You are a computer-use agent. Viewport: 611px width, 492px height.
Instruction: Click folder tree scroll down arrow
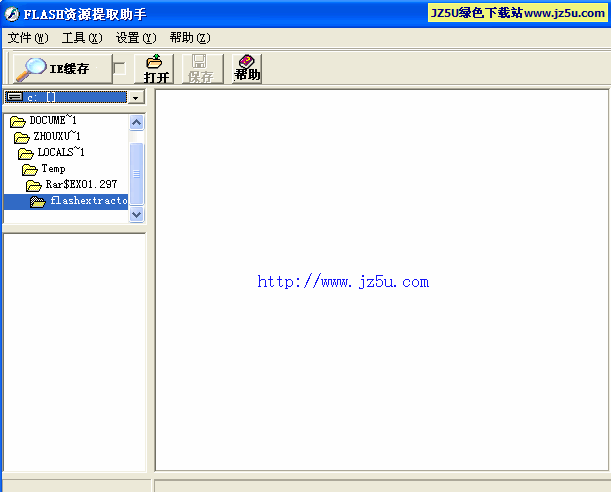click(x=136, y=214)
